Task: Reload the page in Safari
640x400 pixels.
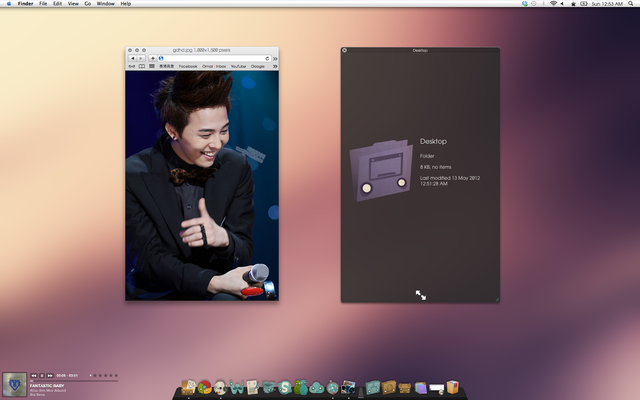Action: 267,58
